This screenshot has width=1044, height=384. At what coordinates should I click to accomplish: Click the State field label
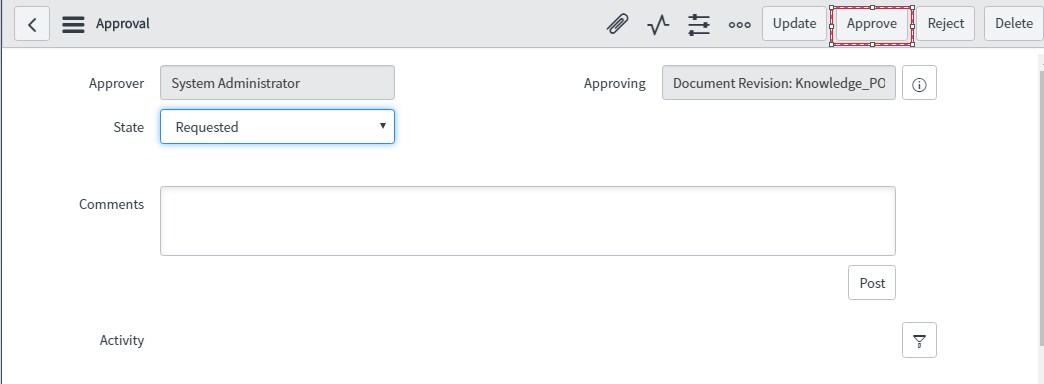129,127
